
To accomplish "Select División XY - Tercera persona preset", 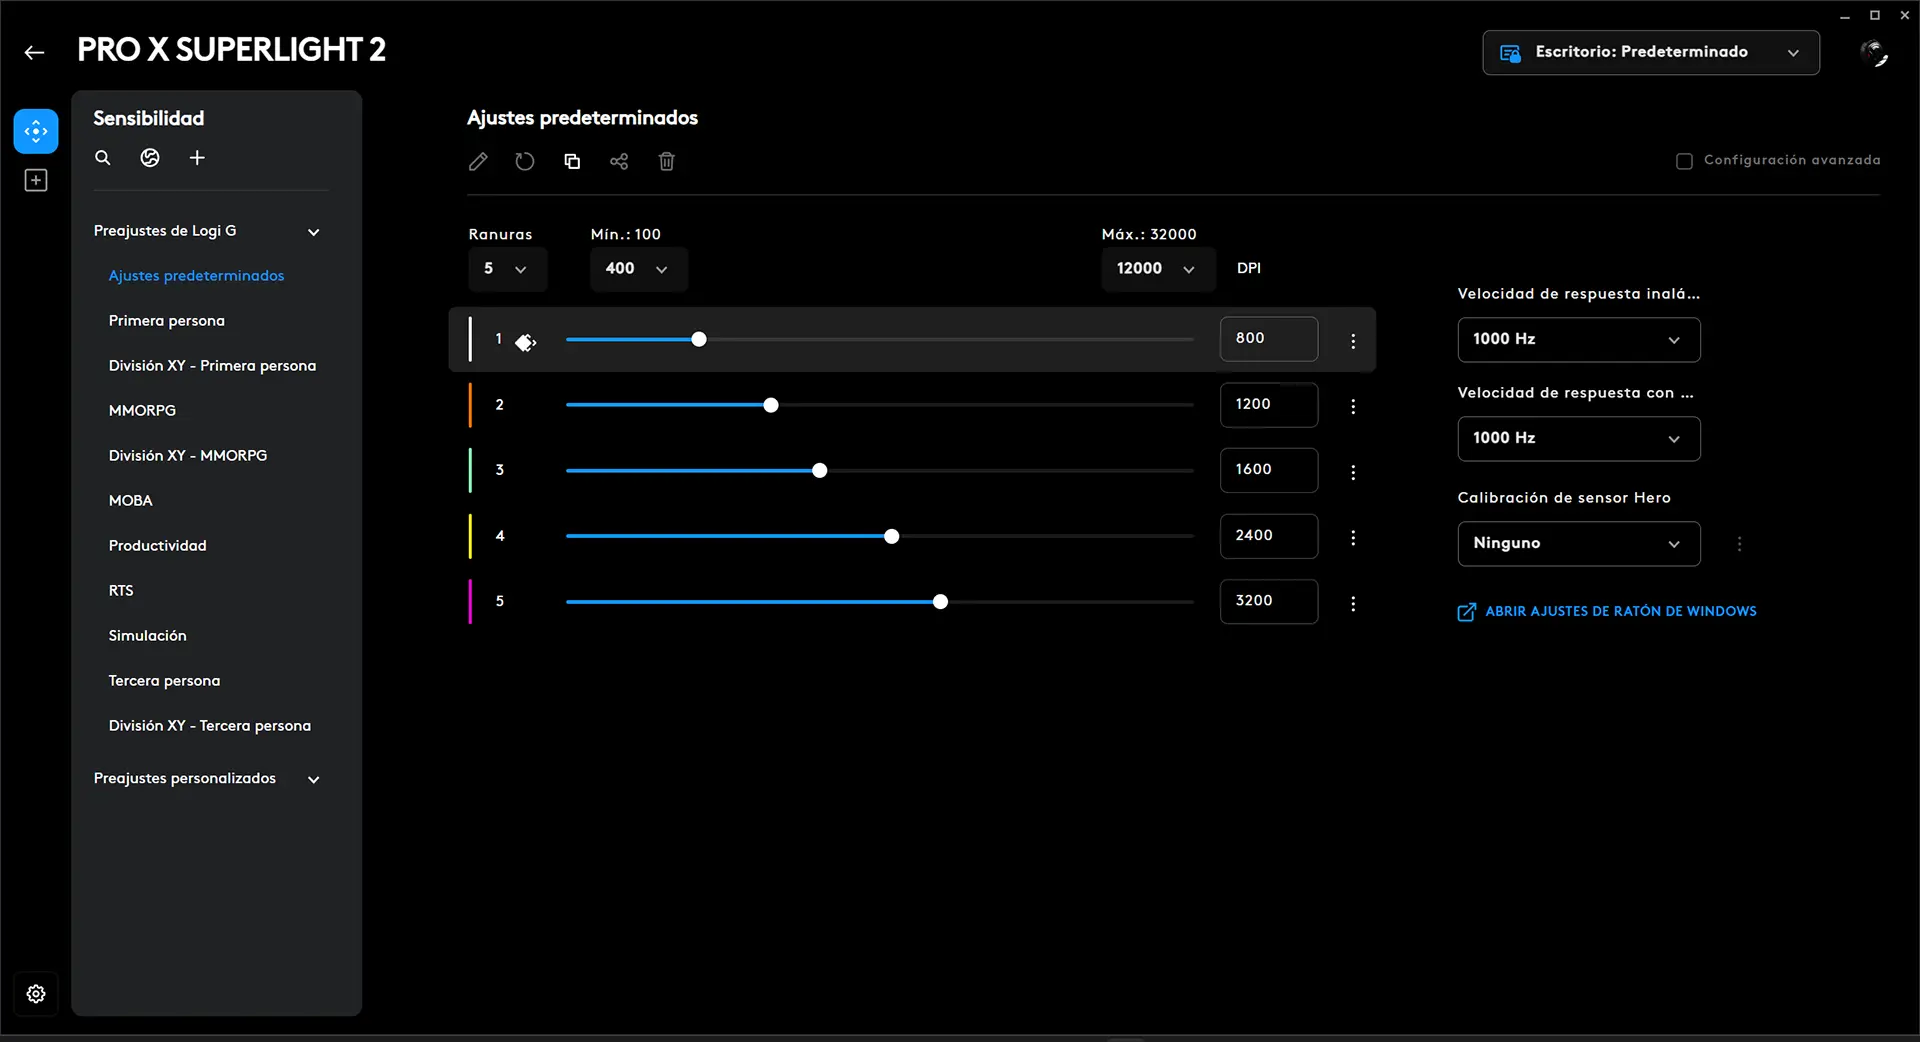I will click(x=209, y=725).
